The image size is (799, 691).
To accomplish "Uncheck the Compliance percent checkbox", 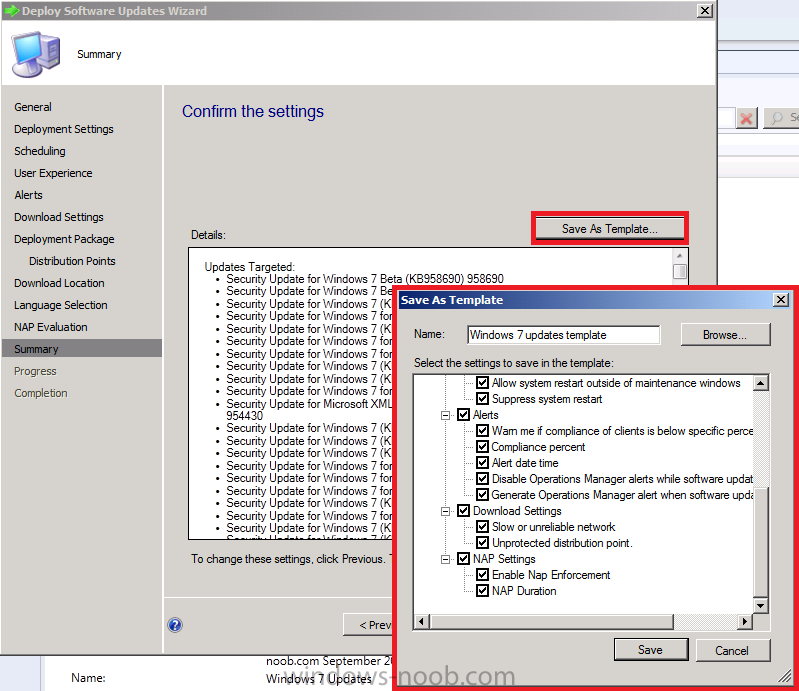I will tap(483, 447).
